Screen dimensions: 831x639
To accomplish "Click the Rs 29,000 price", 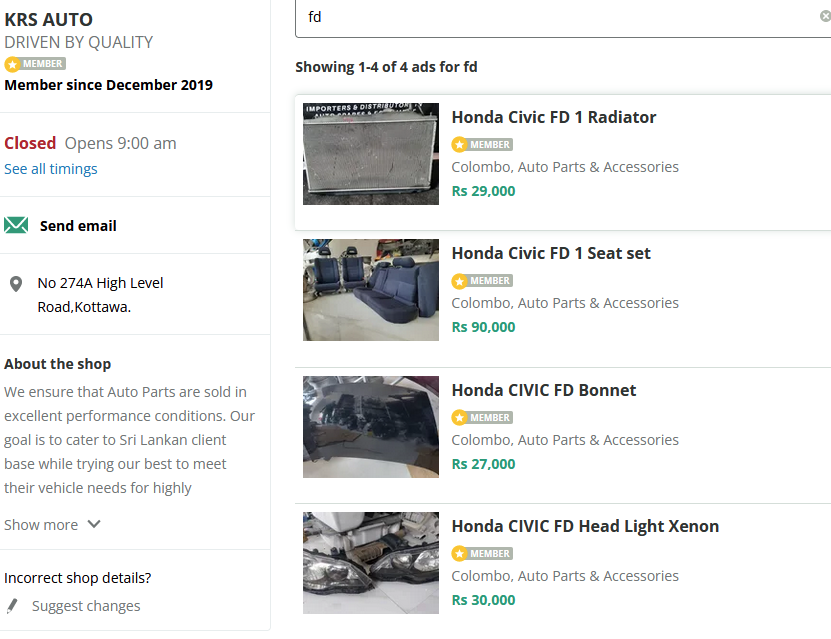I will pyautogui.click(x=483, y=191).
